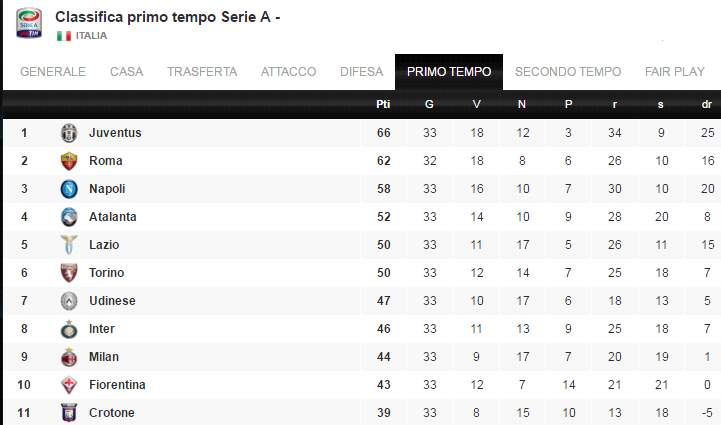Click the ITALIA country link
Viewport: 721px width, 425px height.
click(91, 36)
